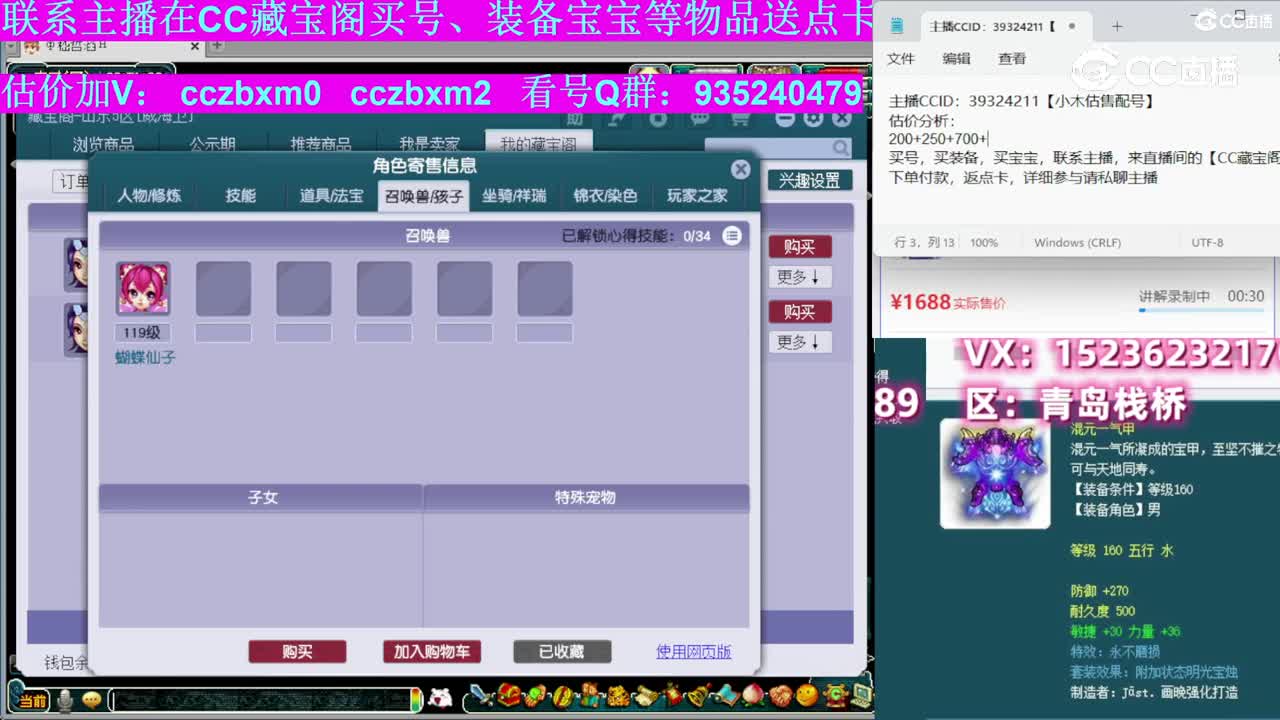Open the red treasure chest icon
1280x720 pixels.
point(509,695)
